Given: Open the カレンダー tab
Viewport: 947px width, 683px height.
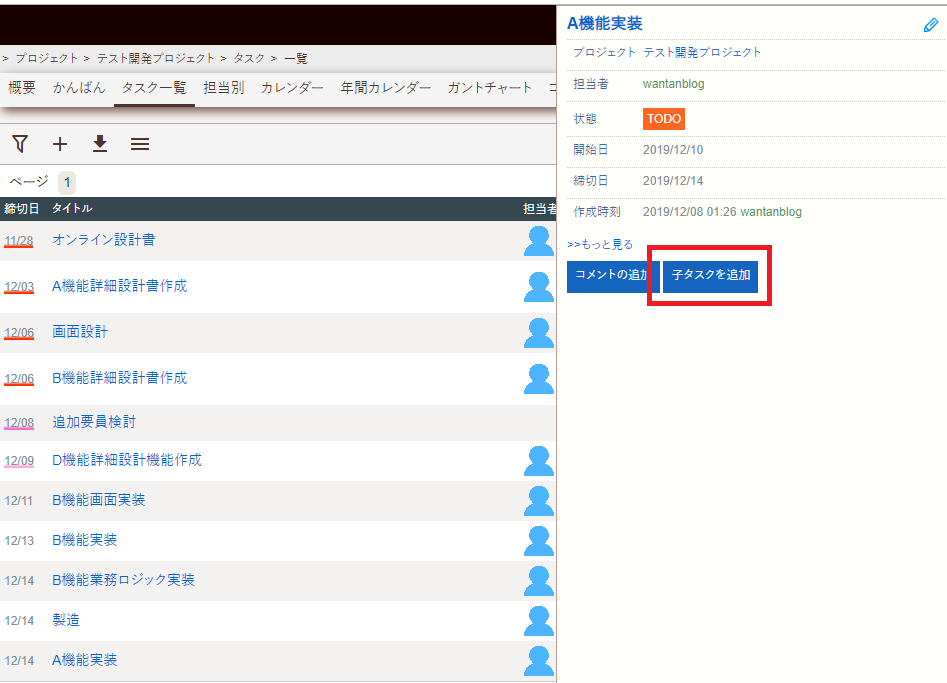Looking at the screenshot, I should click(292, 88).
